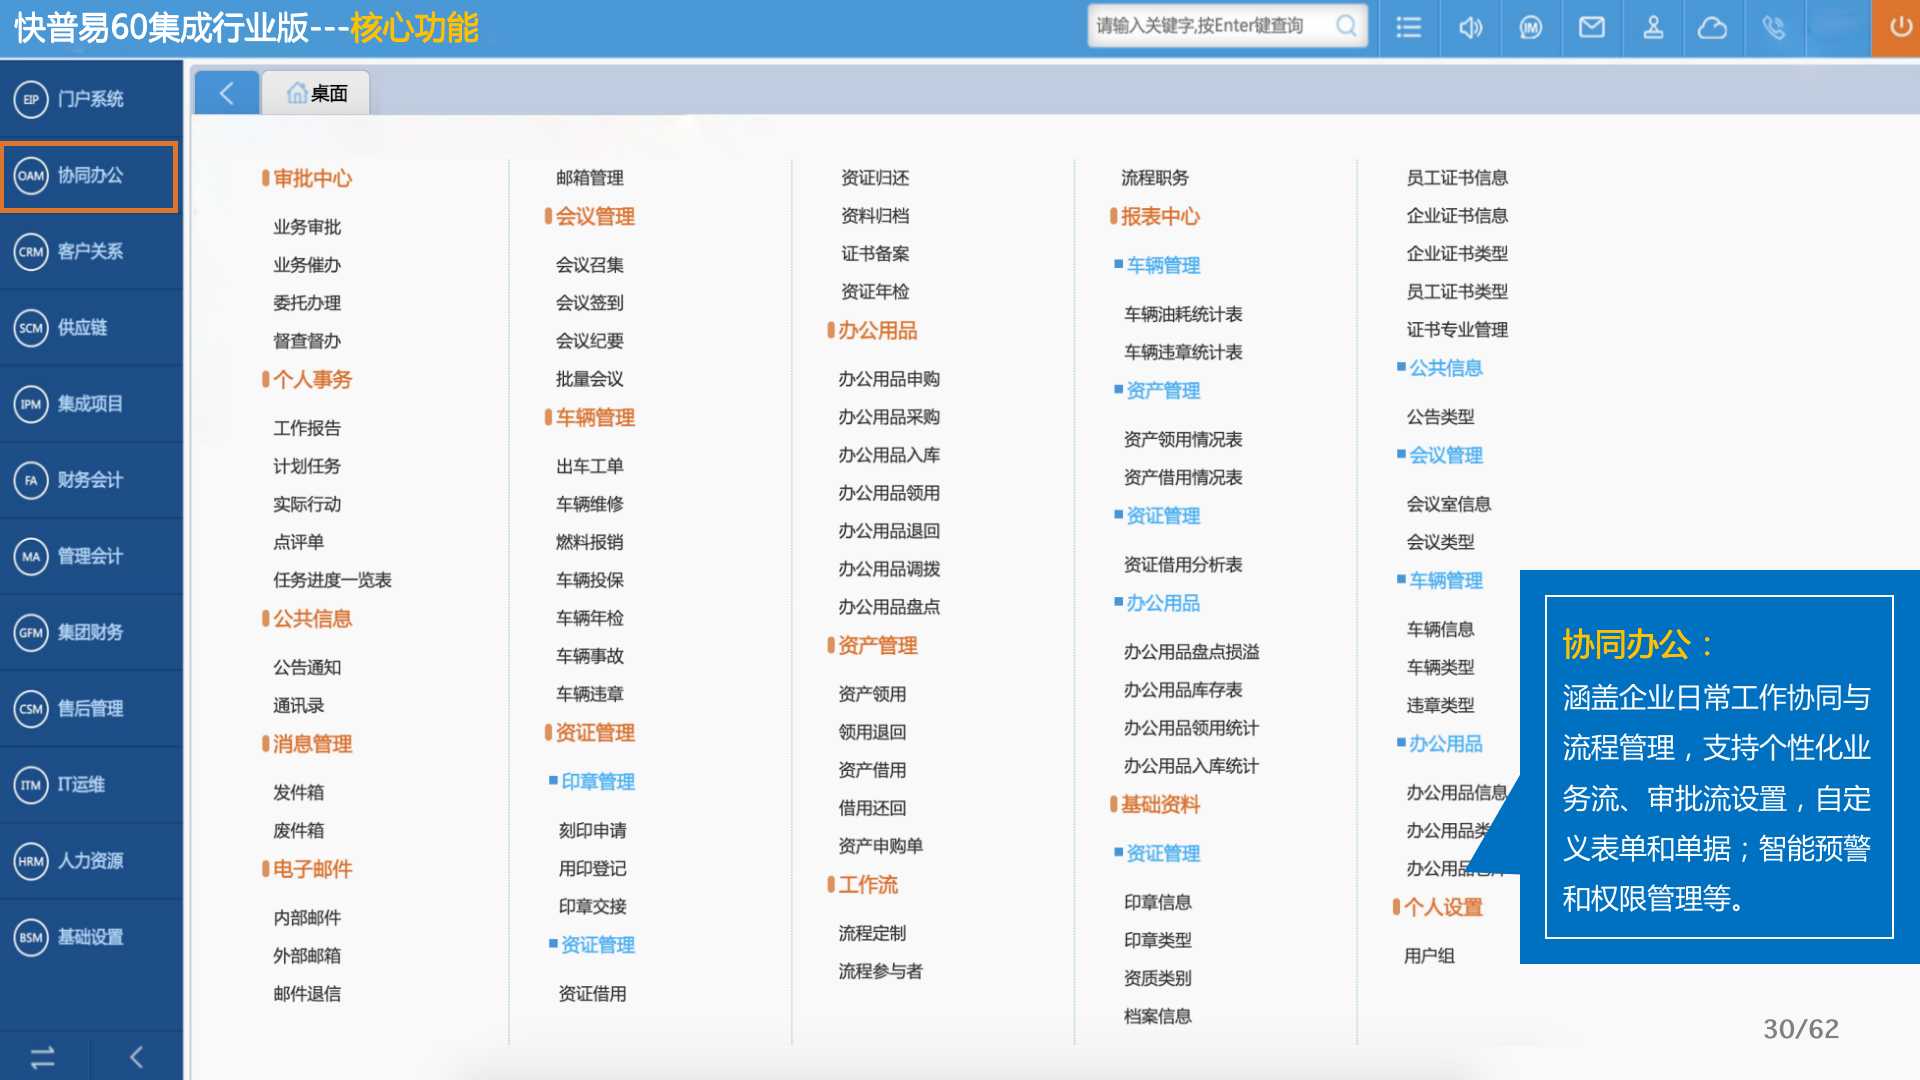This screenshot has height=1080, width=1920.
Task: Open the IM chat icon
Action: (1531, 27)
